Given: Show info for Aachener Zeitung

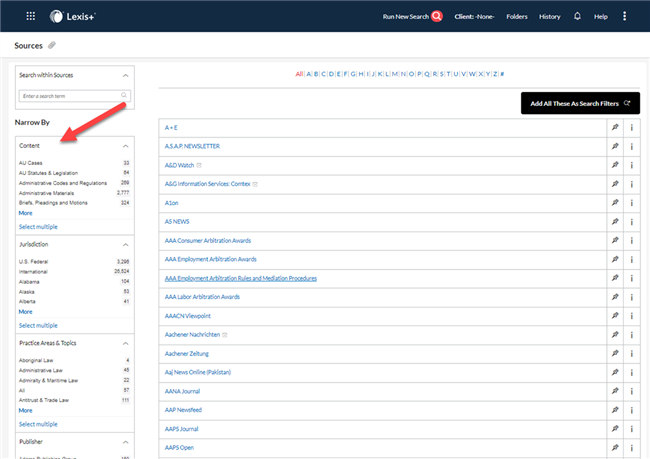Looking at the screenshot, I should coord(632,354).
